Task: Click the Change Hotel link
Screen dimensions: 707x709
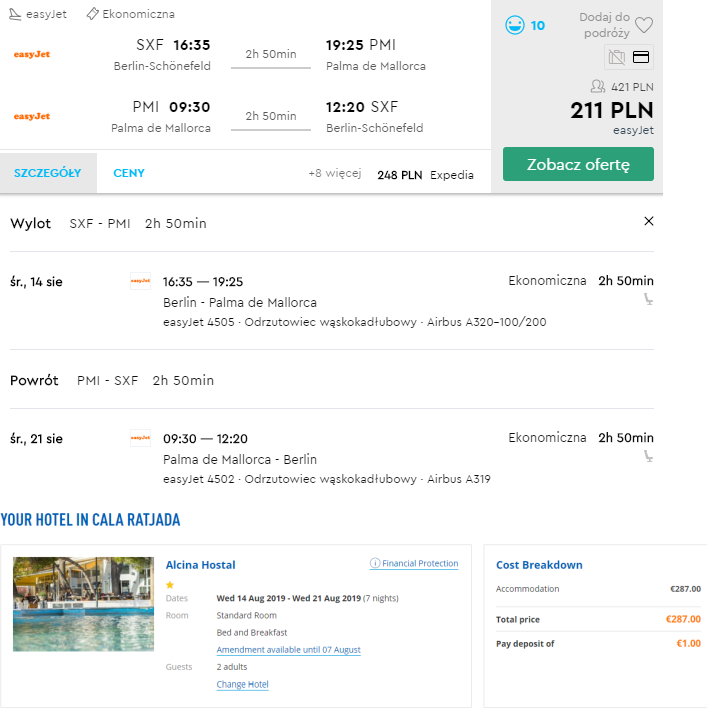Action: pyautogui.click(x=242, y=684)
